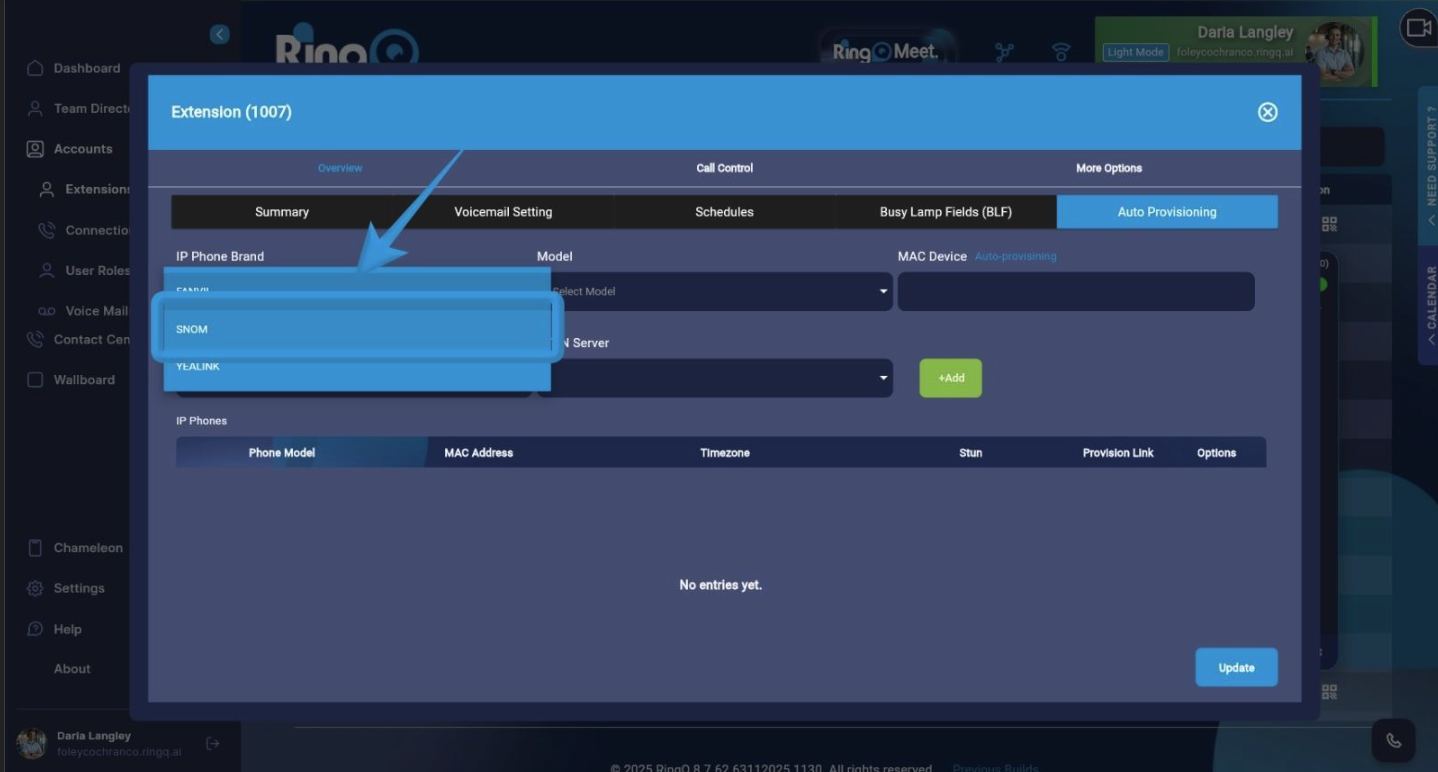Toggle Light Mode in the user banner

pyautogui.click(x=1135, y=51)
